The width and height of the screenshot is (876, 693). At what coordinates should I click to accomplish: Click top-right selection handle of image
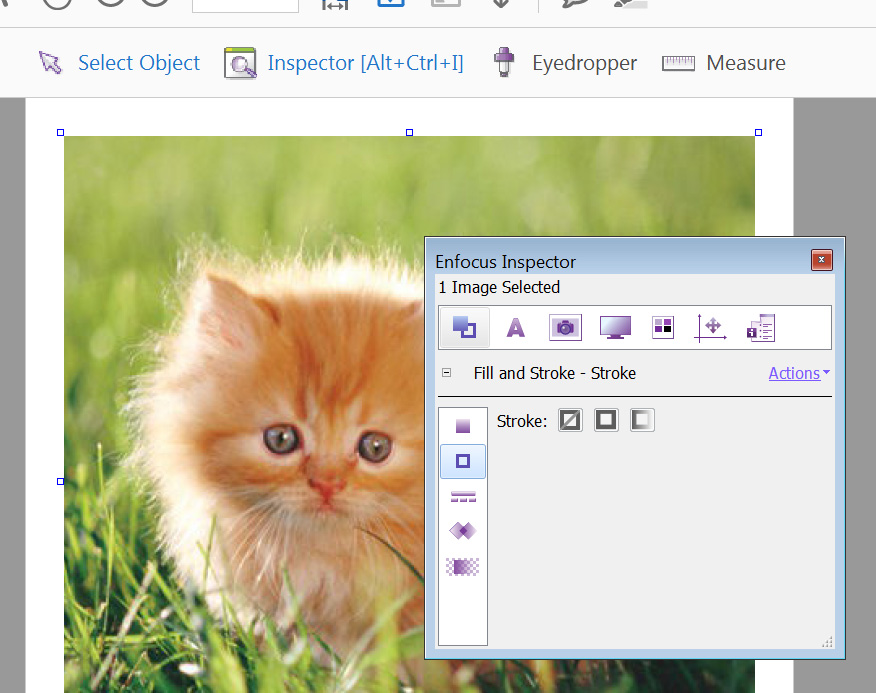(758, 132)
